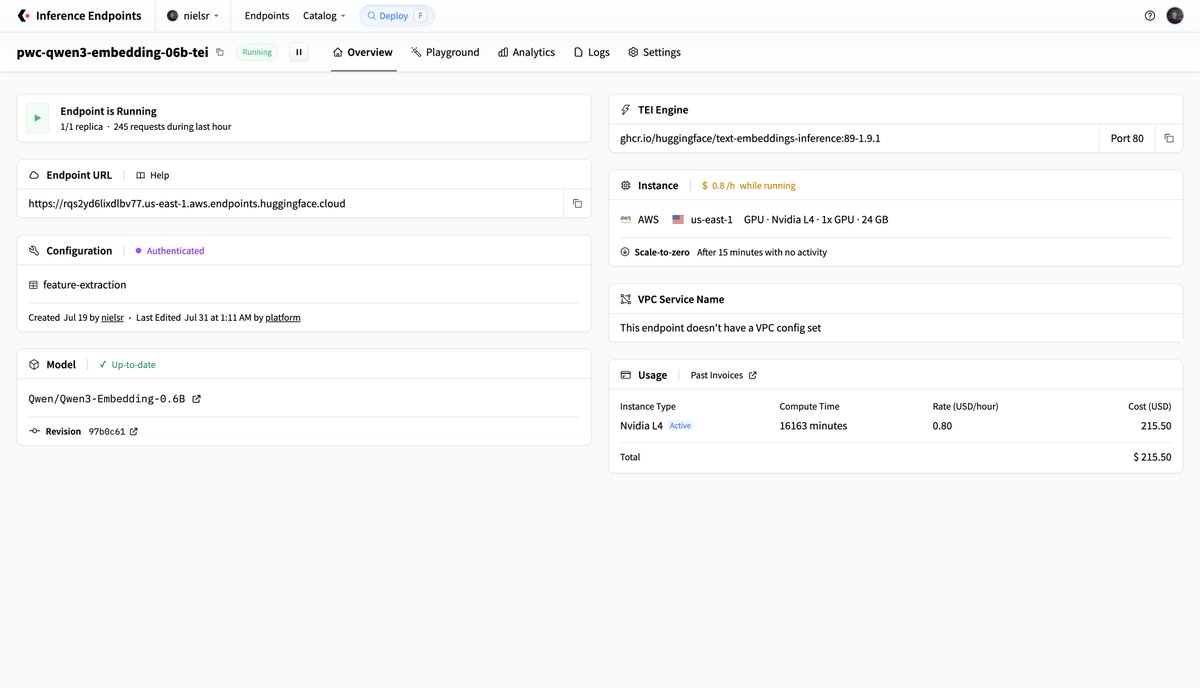Open the Endpoints menu item

(267, 16)
